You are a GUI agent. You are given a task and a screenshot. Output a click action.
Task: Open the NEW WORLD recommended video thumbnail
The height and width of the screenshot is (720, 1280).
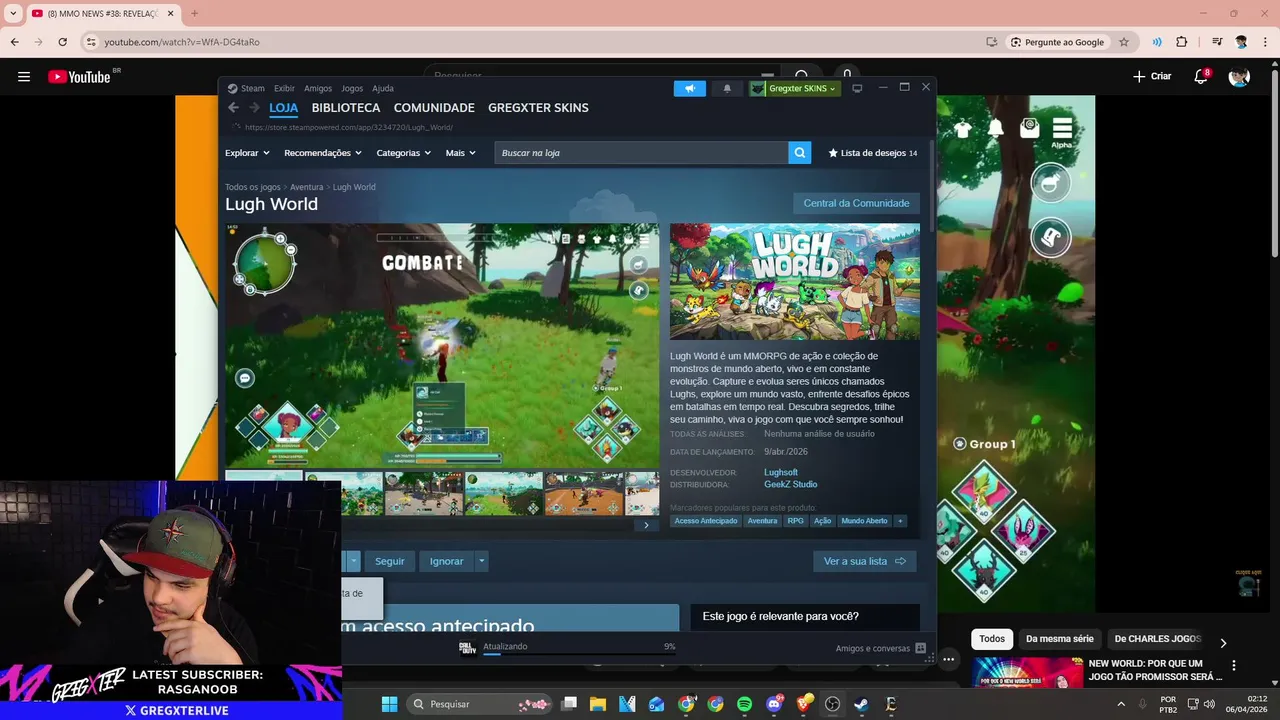pyautogui.click(x=1028, y=673)
